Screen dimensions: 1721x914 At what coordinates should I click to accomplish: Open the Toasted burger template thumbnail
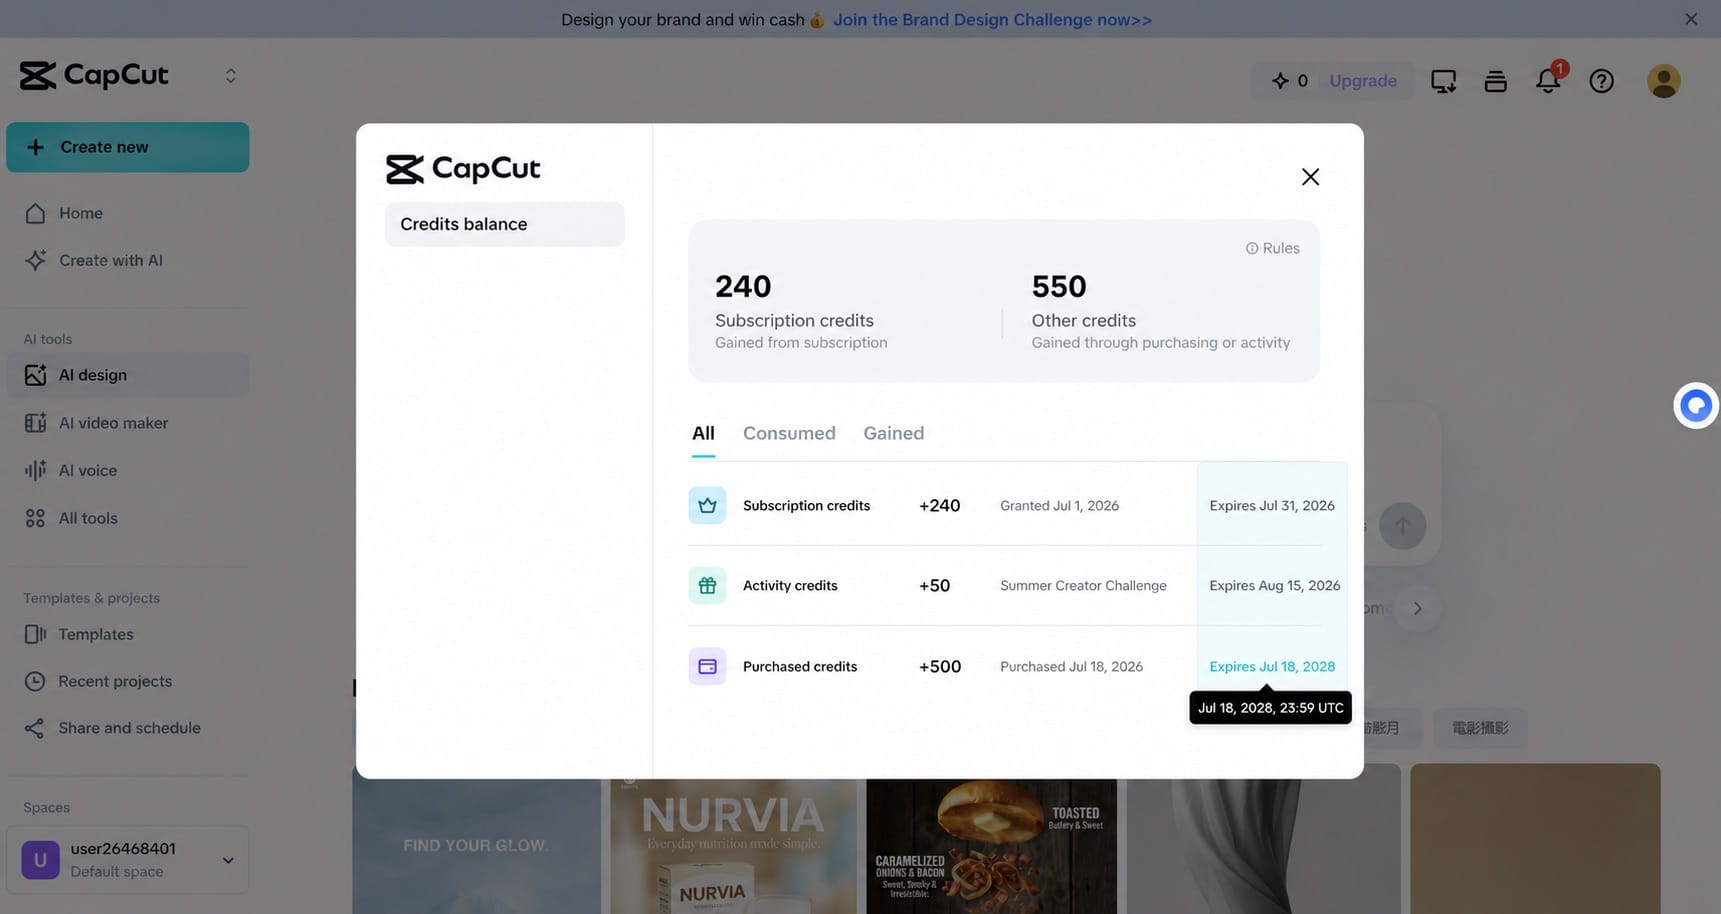(x=991, y=846)
